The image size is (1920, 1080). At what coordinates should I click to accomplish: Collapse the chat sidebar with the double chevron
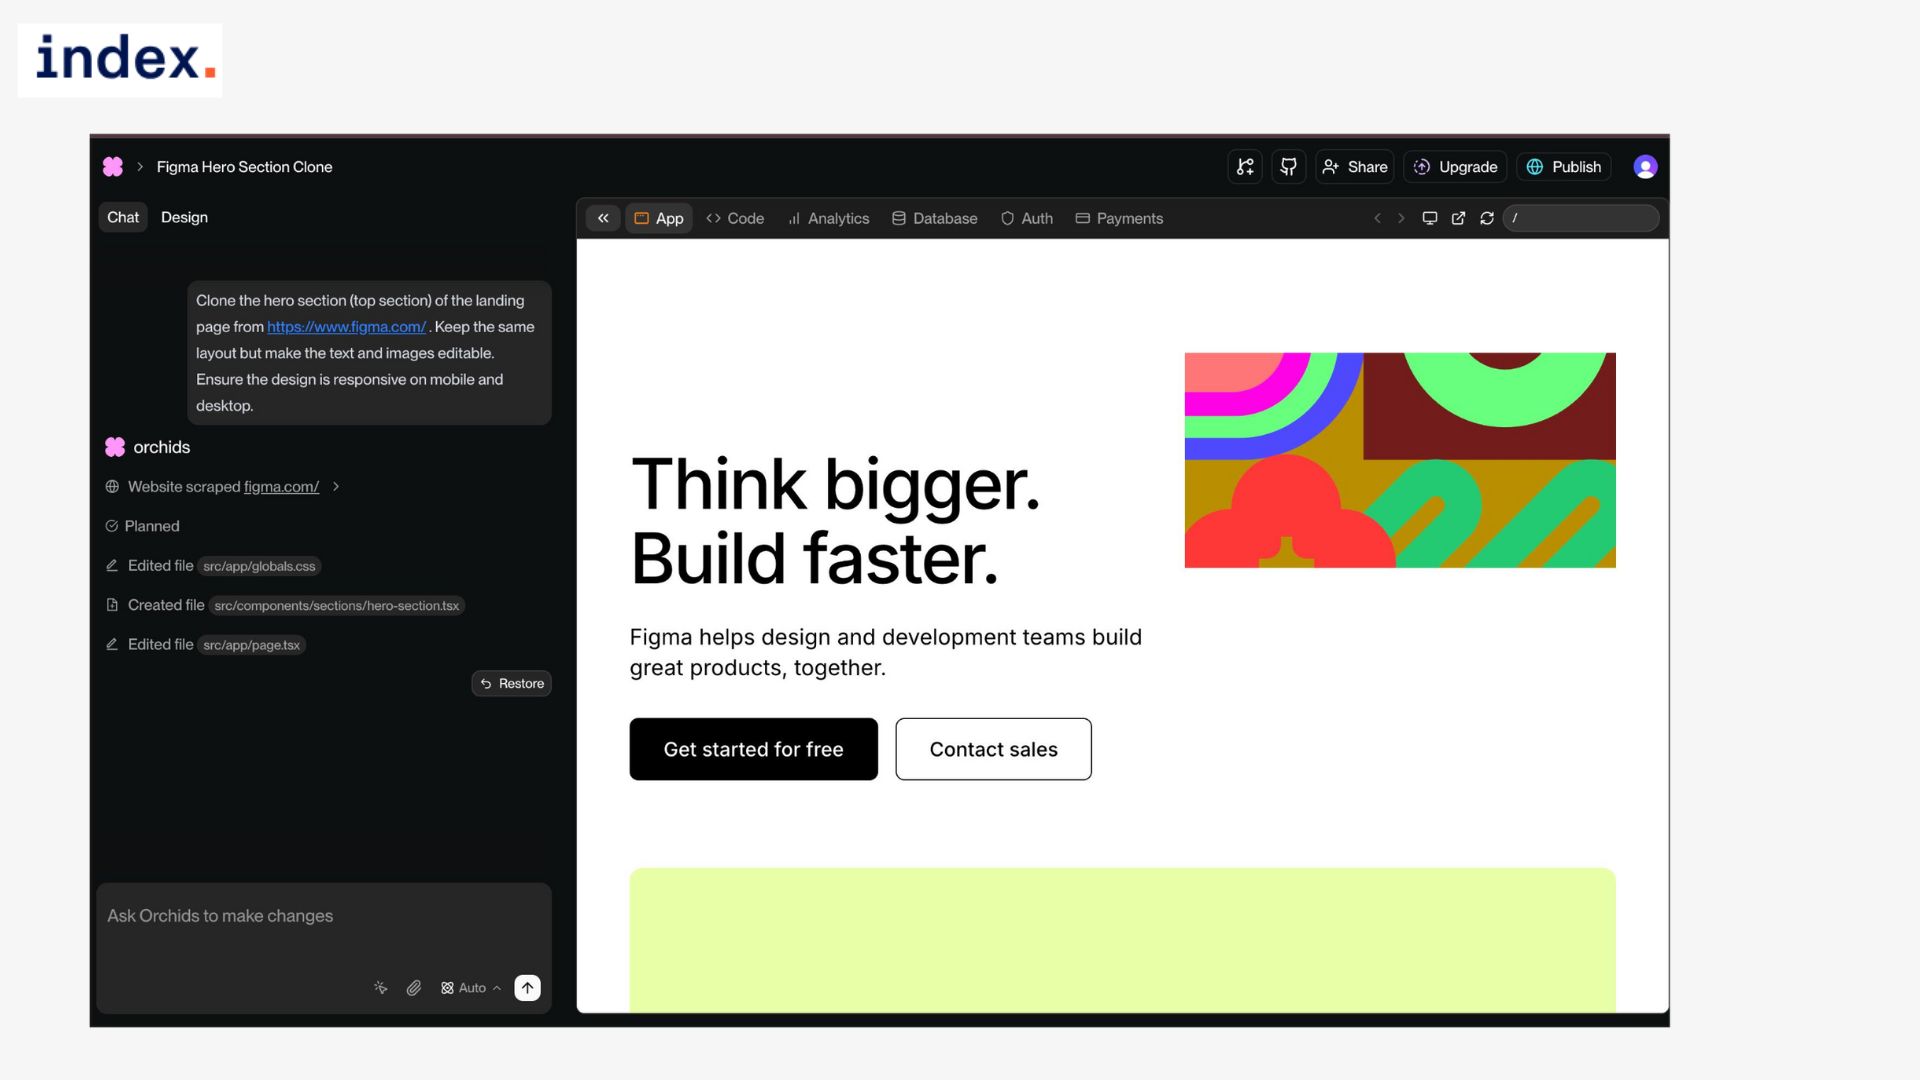coord(603,218)
